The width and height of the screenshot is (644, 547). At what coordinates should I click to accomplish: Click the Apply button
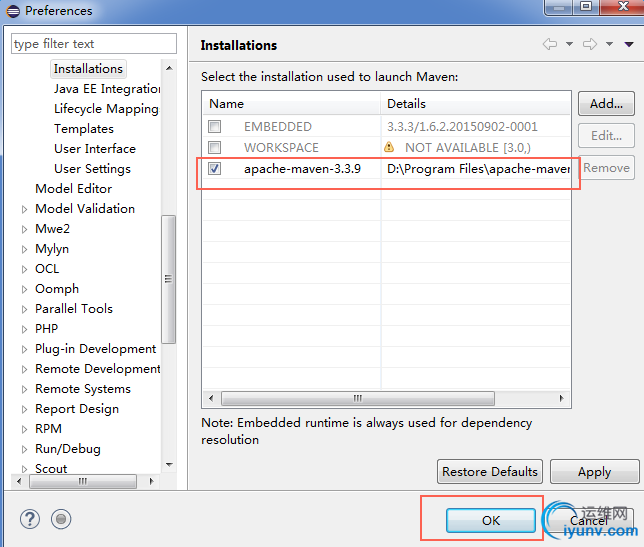(594, 471)
